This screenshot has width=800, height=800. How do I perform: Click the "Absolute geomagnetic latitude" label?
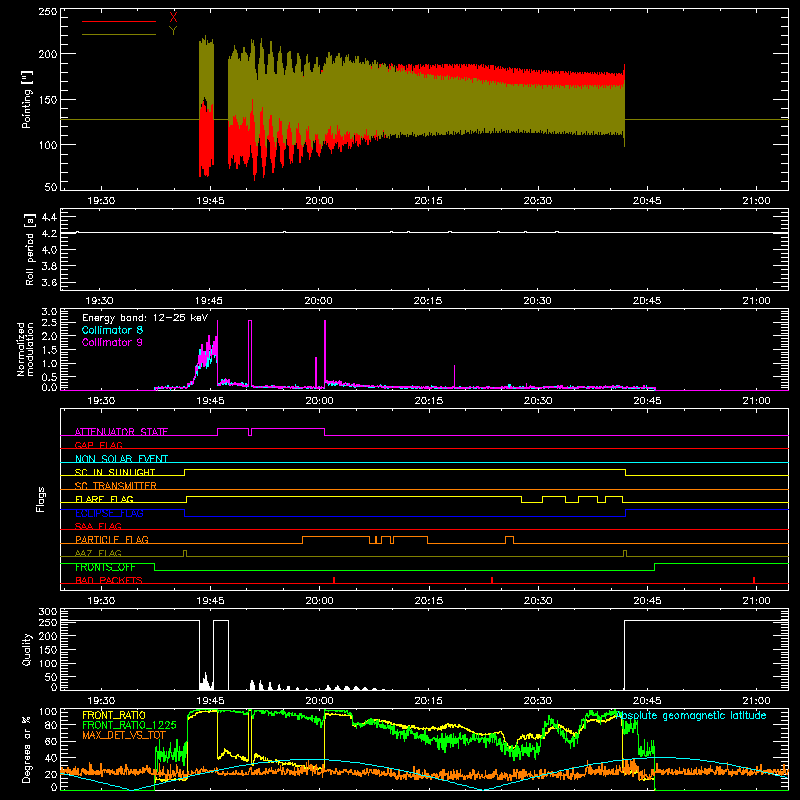(691, 715)
